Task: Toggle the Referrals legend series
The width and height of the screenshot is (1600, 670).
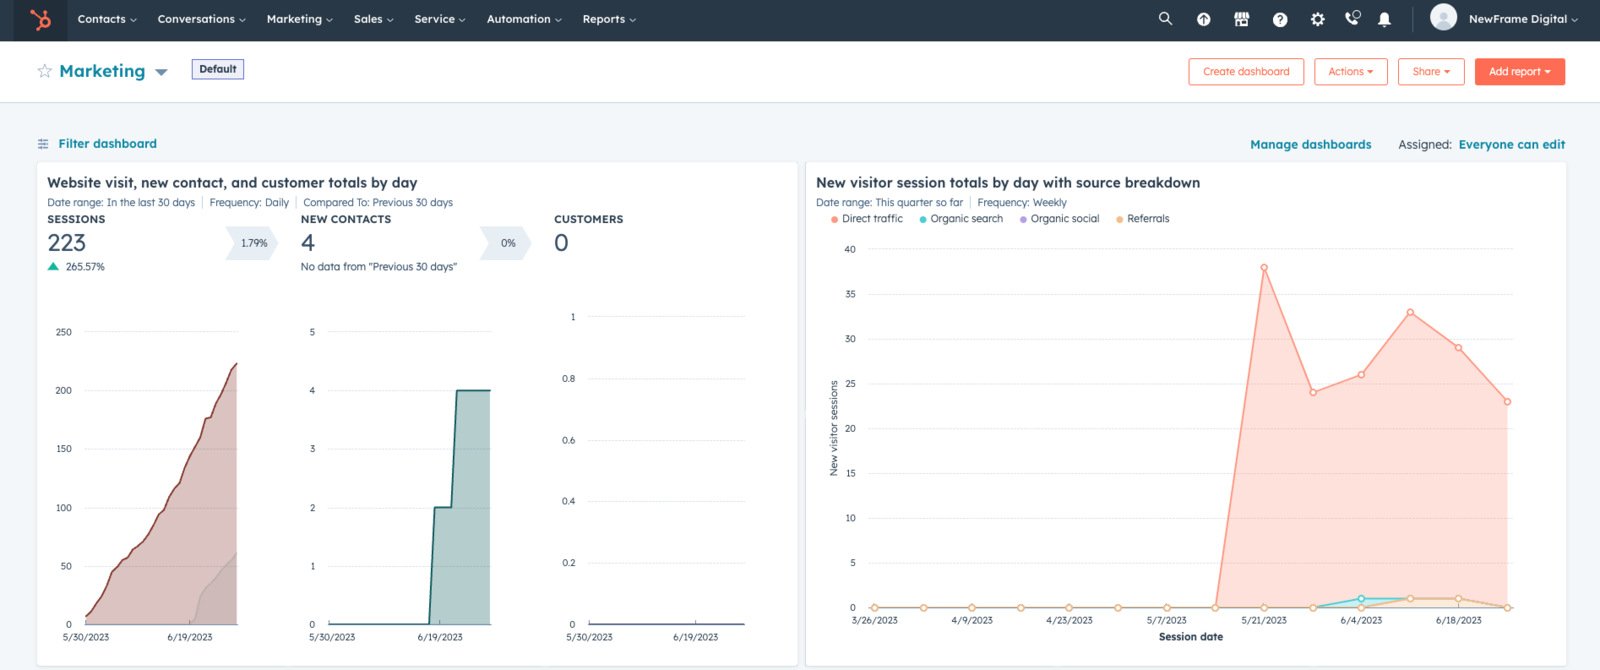Action: point(1142,219)
